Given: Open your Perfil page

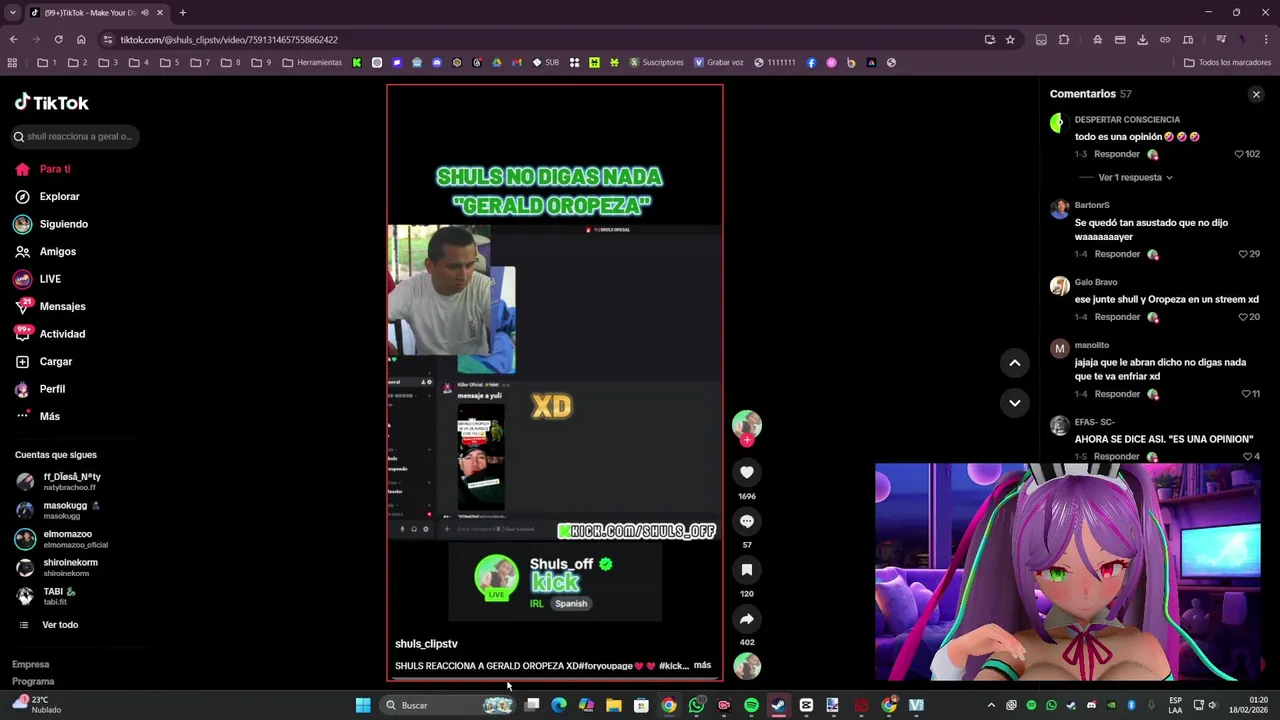Looking at the screenshot, I should pos(52,389).
